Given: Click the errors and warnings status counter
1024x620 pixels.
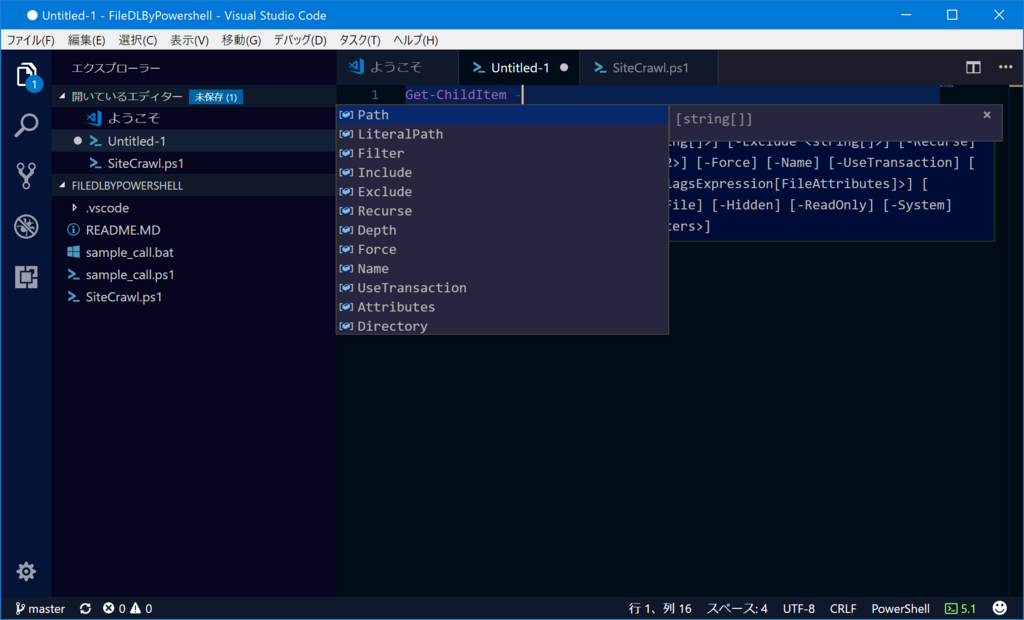Looking at the screenshot, I should [127, 608].
